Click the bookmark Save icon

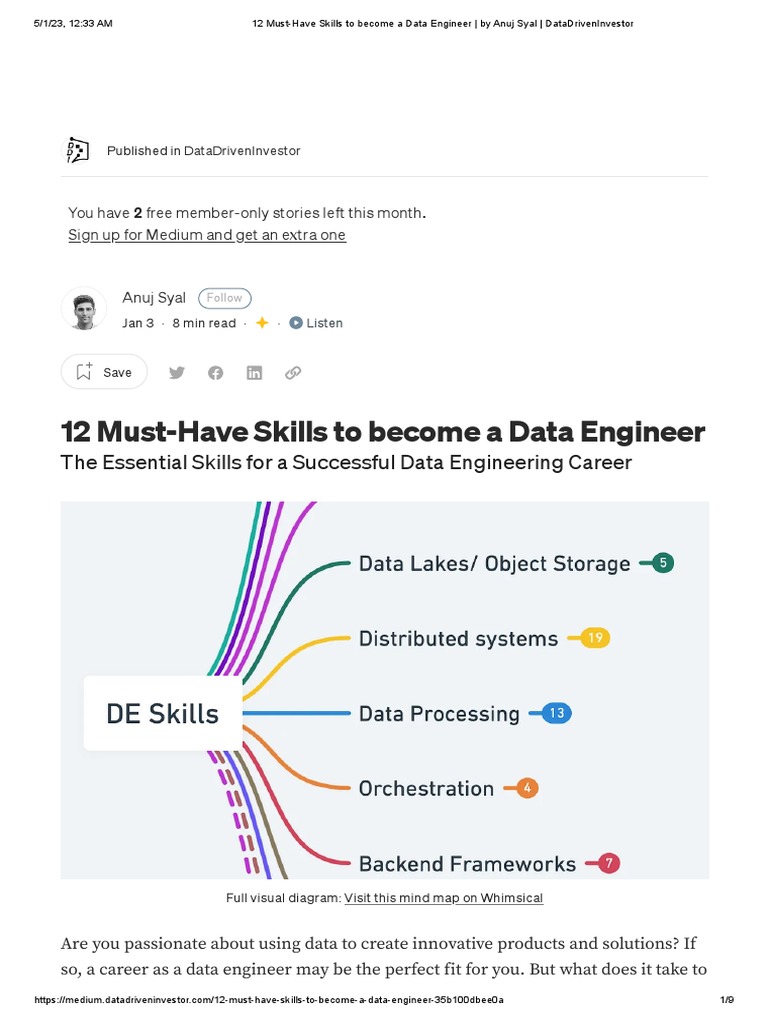[85, 372]
